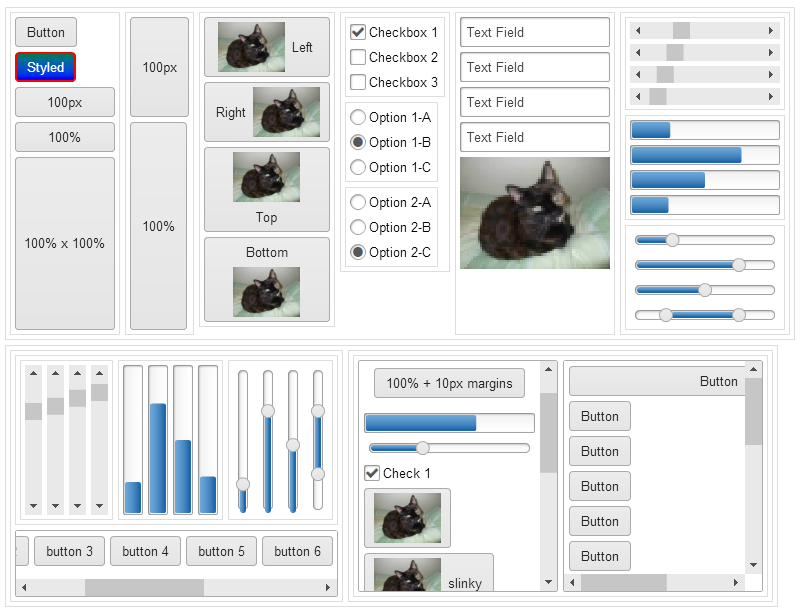Image resolution: width=802 pixels, height=614 pixels.
Task: Click the right arrow of the topmost scrollbar
Action: point(770,31)
